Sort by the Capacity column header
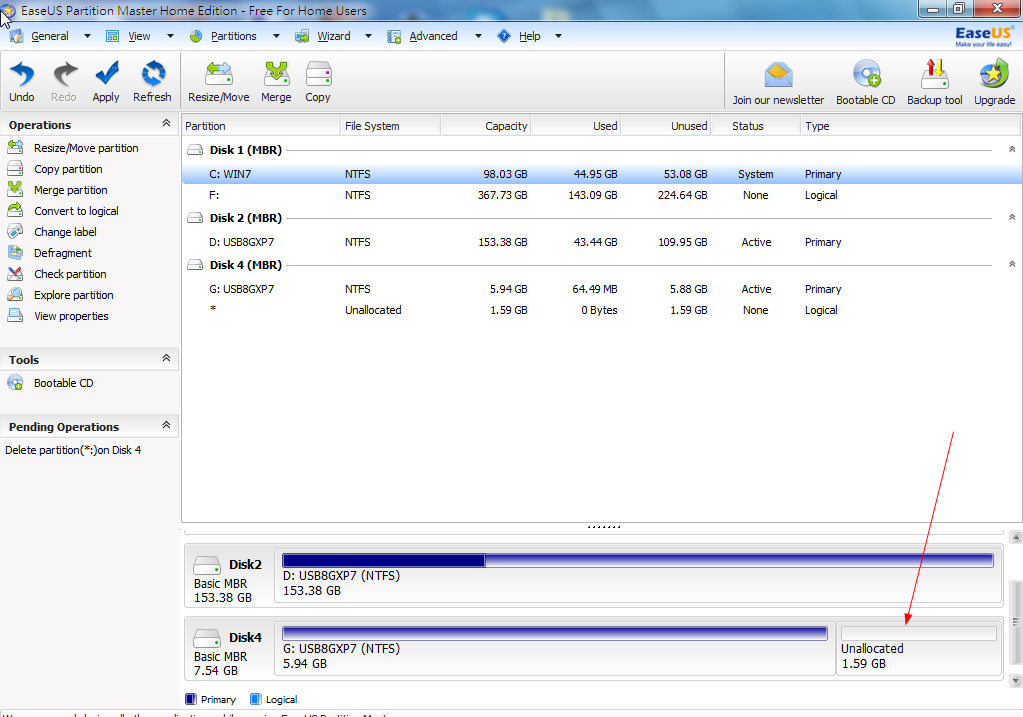Image resolution: width=1023 pixels, height=717 pixels. tap(486, 126)
